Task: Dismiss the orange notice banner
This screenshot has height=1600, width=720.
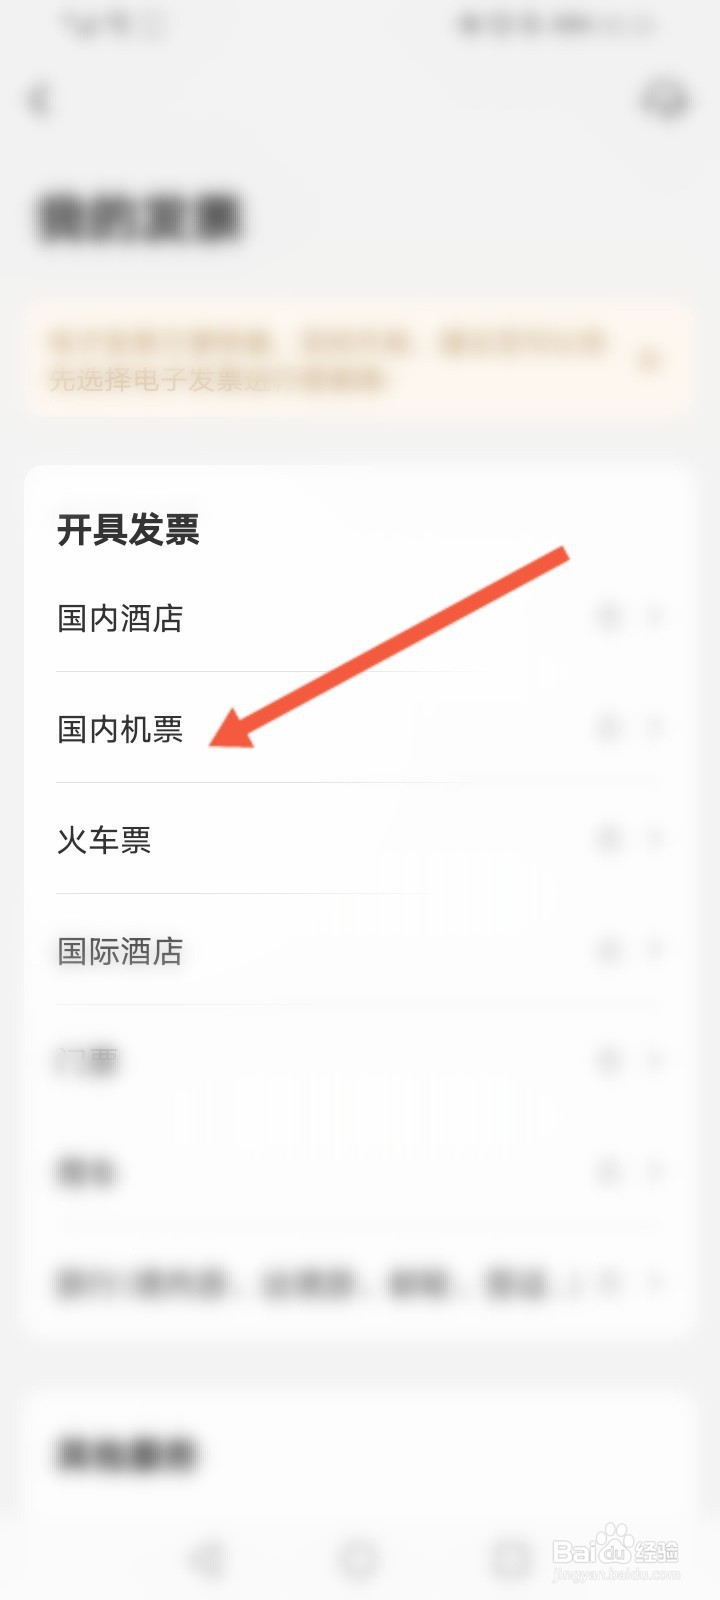Action: (x=651, y=359)
